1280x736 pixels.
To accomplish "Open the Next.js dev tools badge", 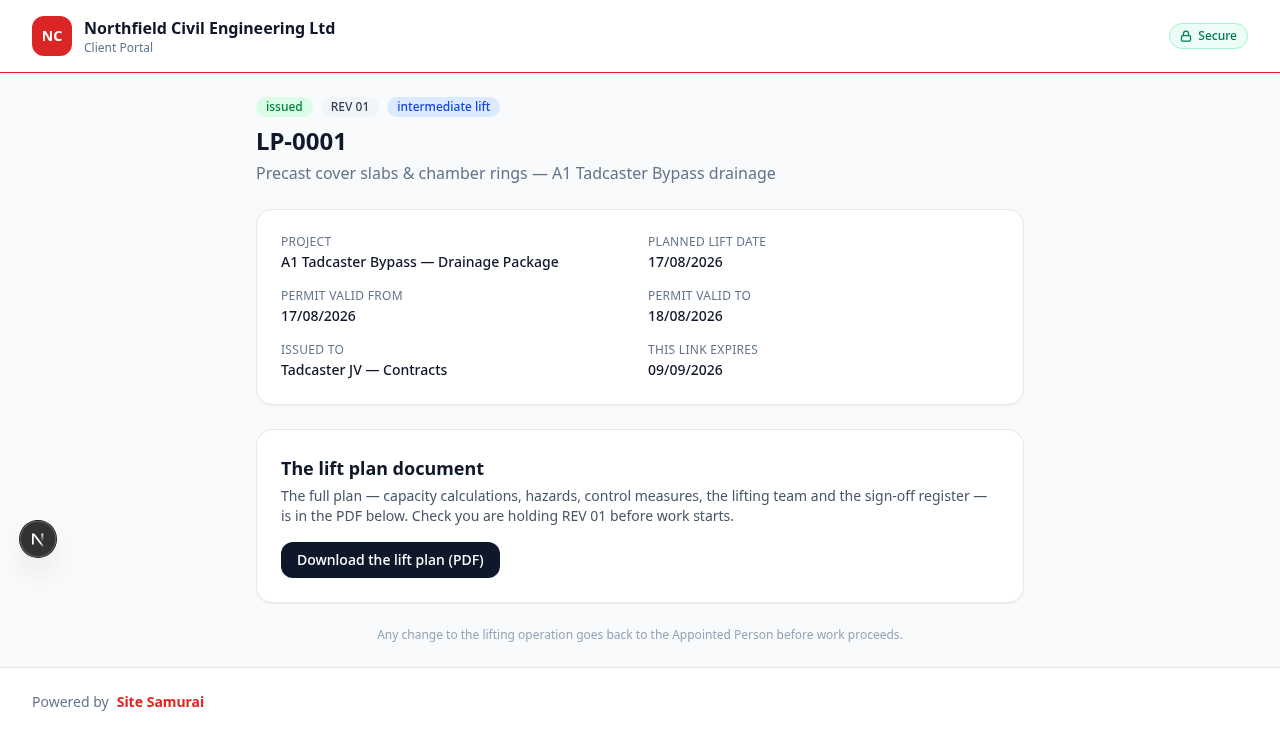I will pyautogui.click(x=38, y=539).
